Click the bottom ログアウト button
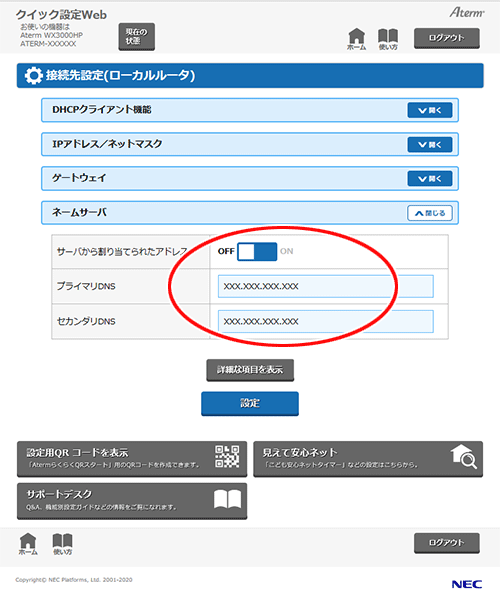This screenshot has width=500, height=598. coord(447,543)
